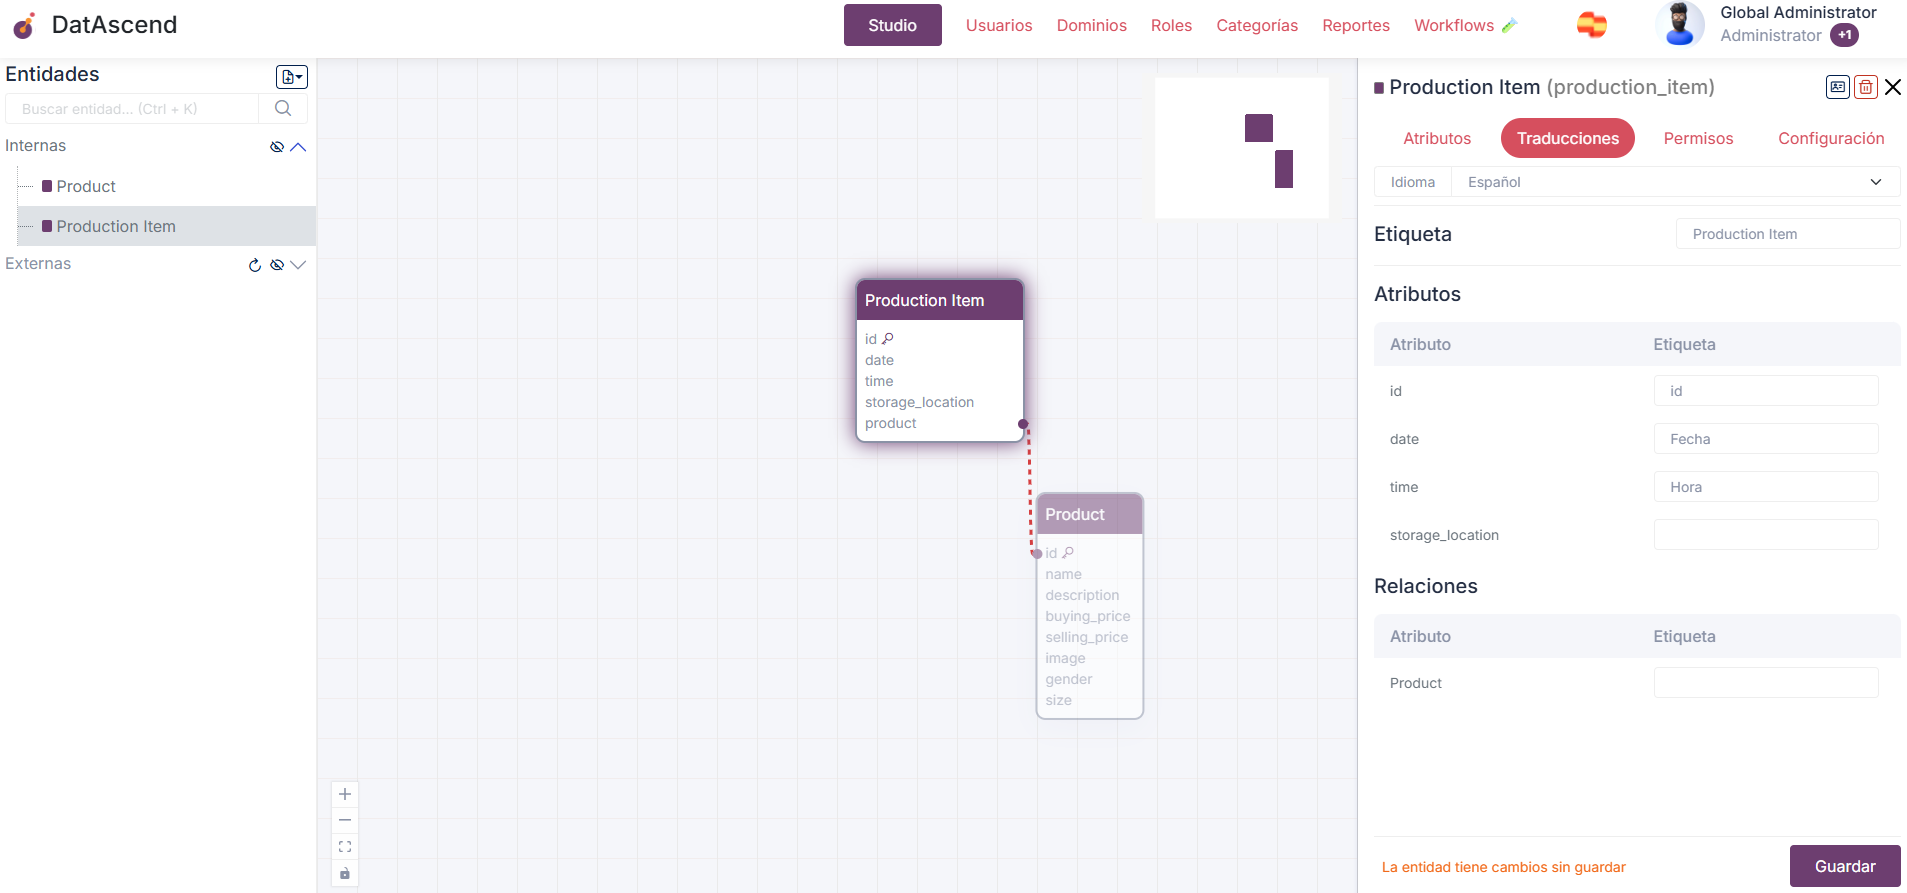Click the storage_location label input field
1907x893 pixels.
[x=1765, y=535]
